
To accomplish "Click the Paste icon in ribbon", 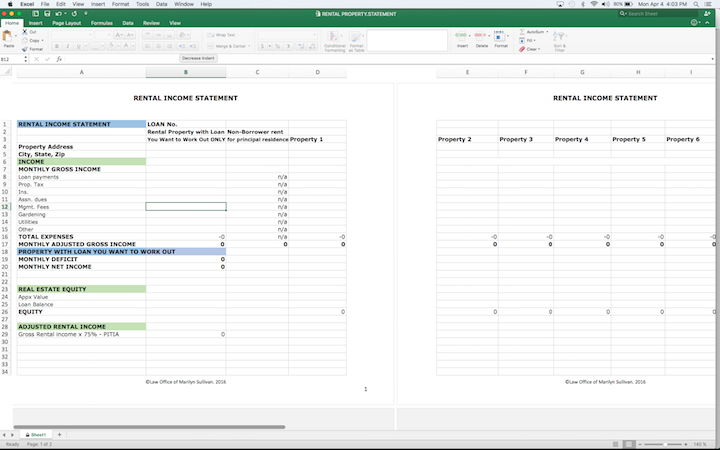I will click(8, 37).
